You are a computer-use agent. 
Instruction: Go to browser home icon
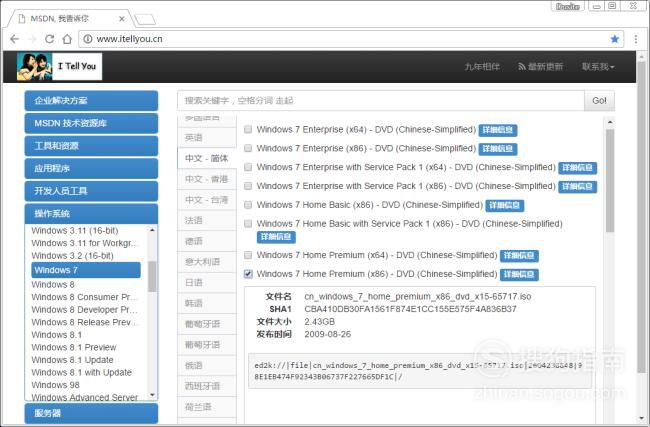coord(67,39)
